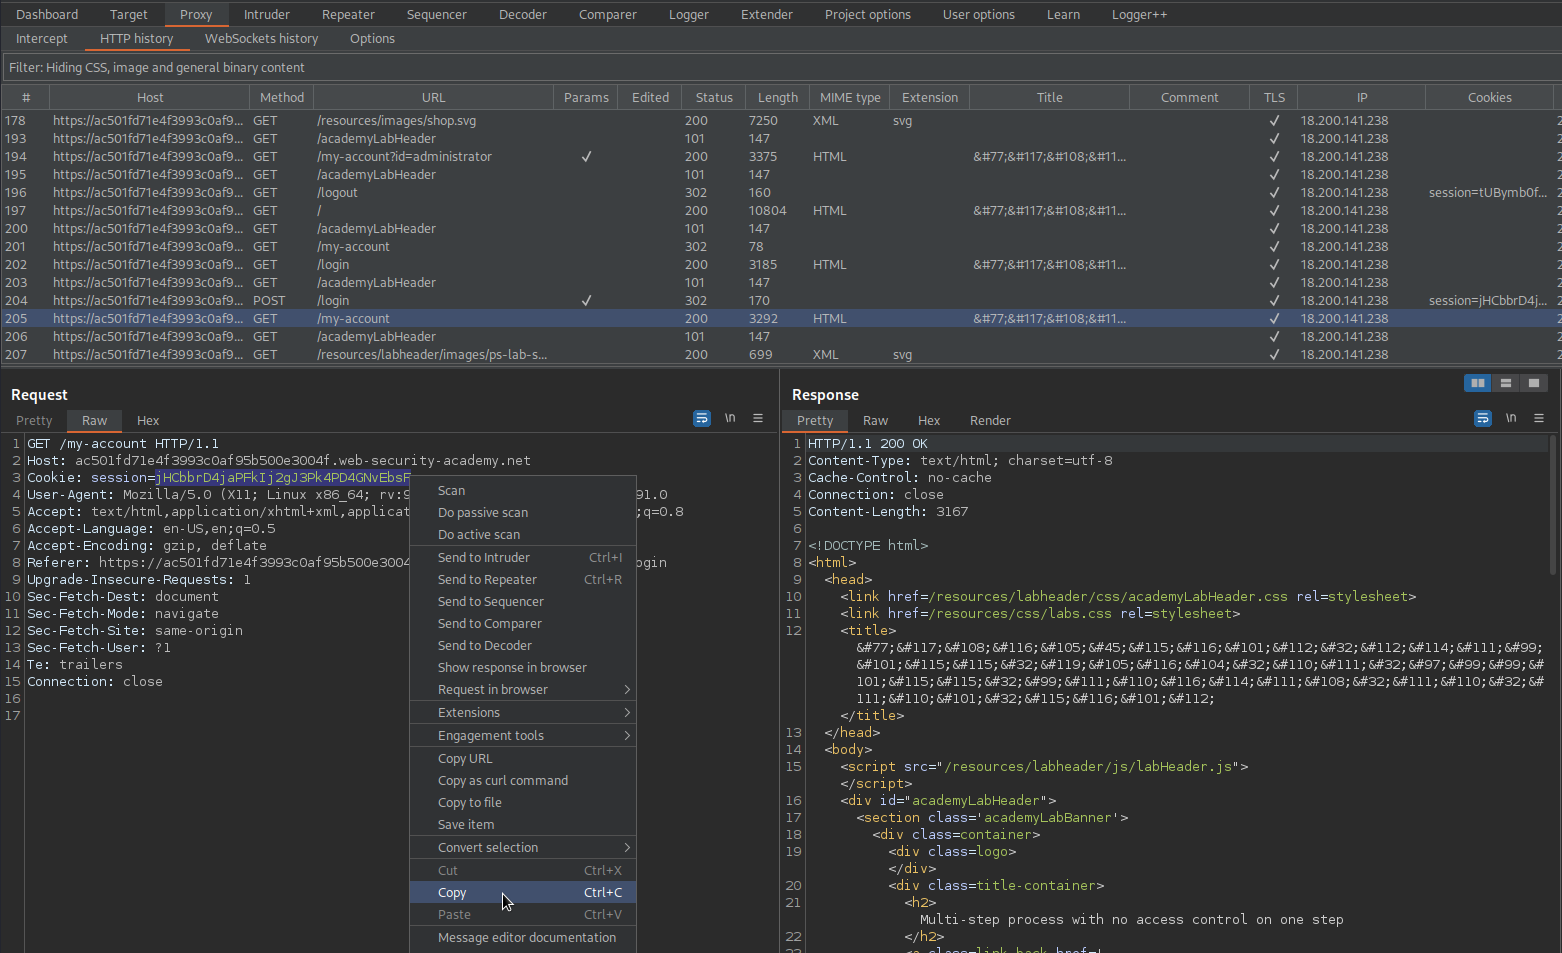Select Send to Intruder menu entry
1562x953 pixels.
(x=523, y=557)
